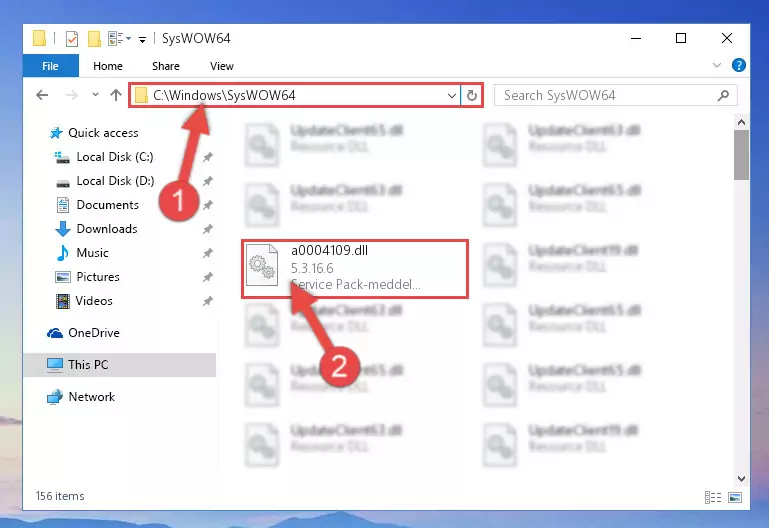
Task: Open the Share ribbon tab
Action: [x=166, y=66]
